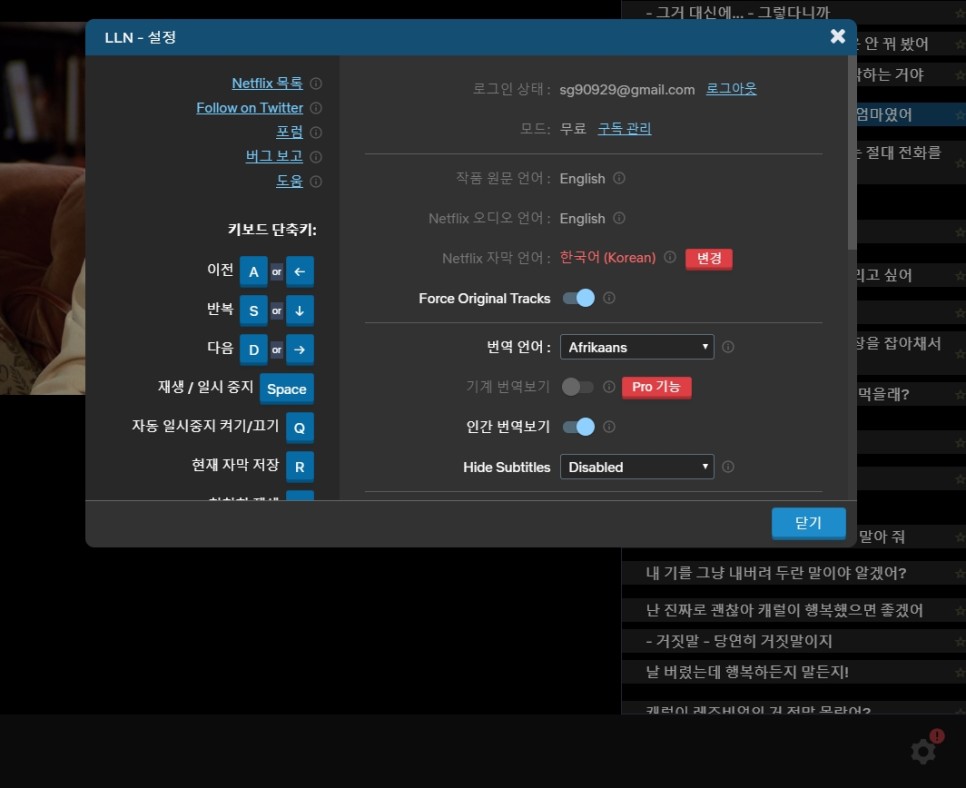The height and width of the screenshot is (788, 966).
Task: Click info icon beside 작품 원문 언어 English
Action: pyautogui.click(x=619, y=178)
